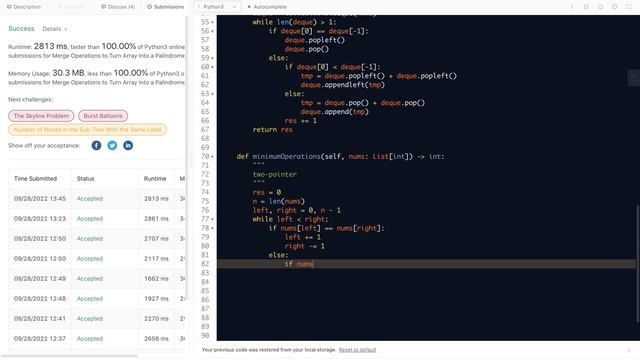This screenshot has width=640, height=360.
Task: Click the 'return res' code on line 67
Action: [x=273, y=130]
